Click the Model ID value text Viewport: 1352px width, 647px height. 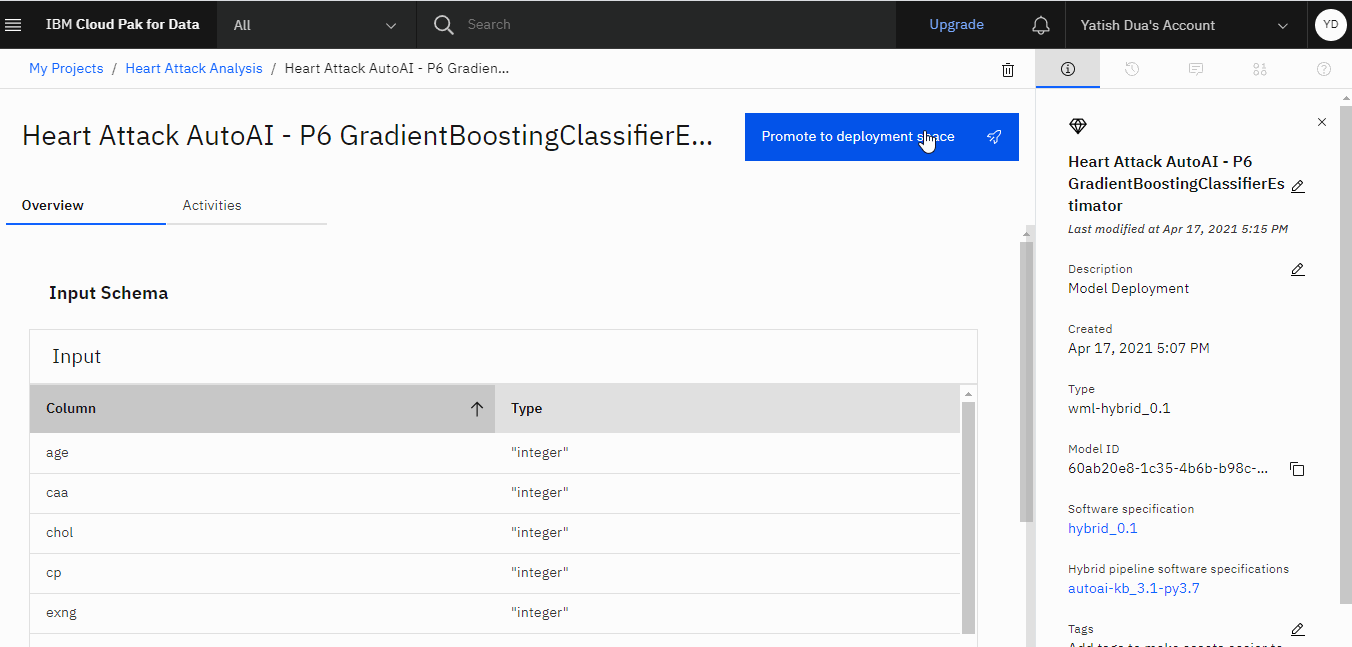pos(1168,468)
